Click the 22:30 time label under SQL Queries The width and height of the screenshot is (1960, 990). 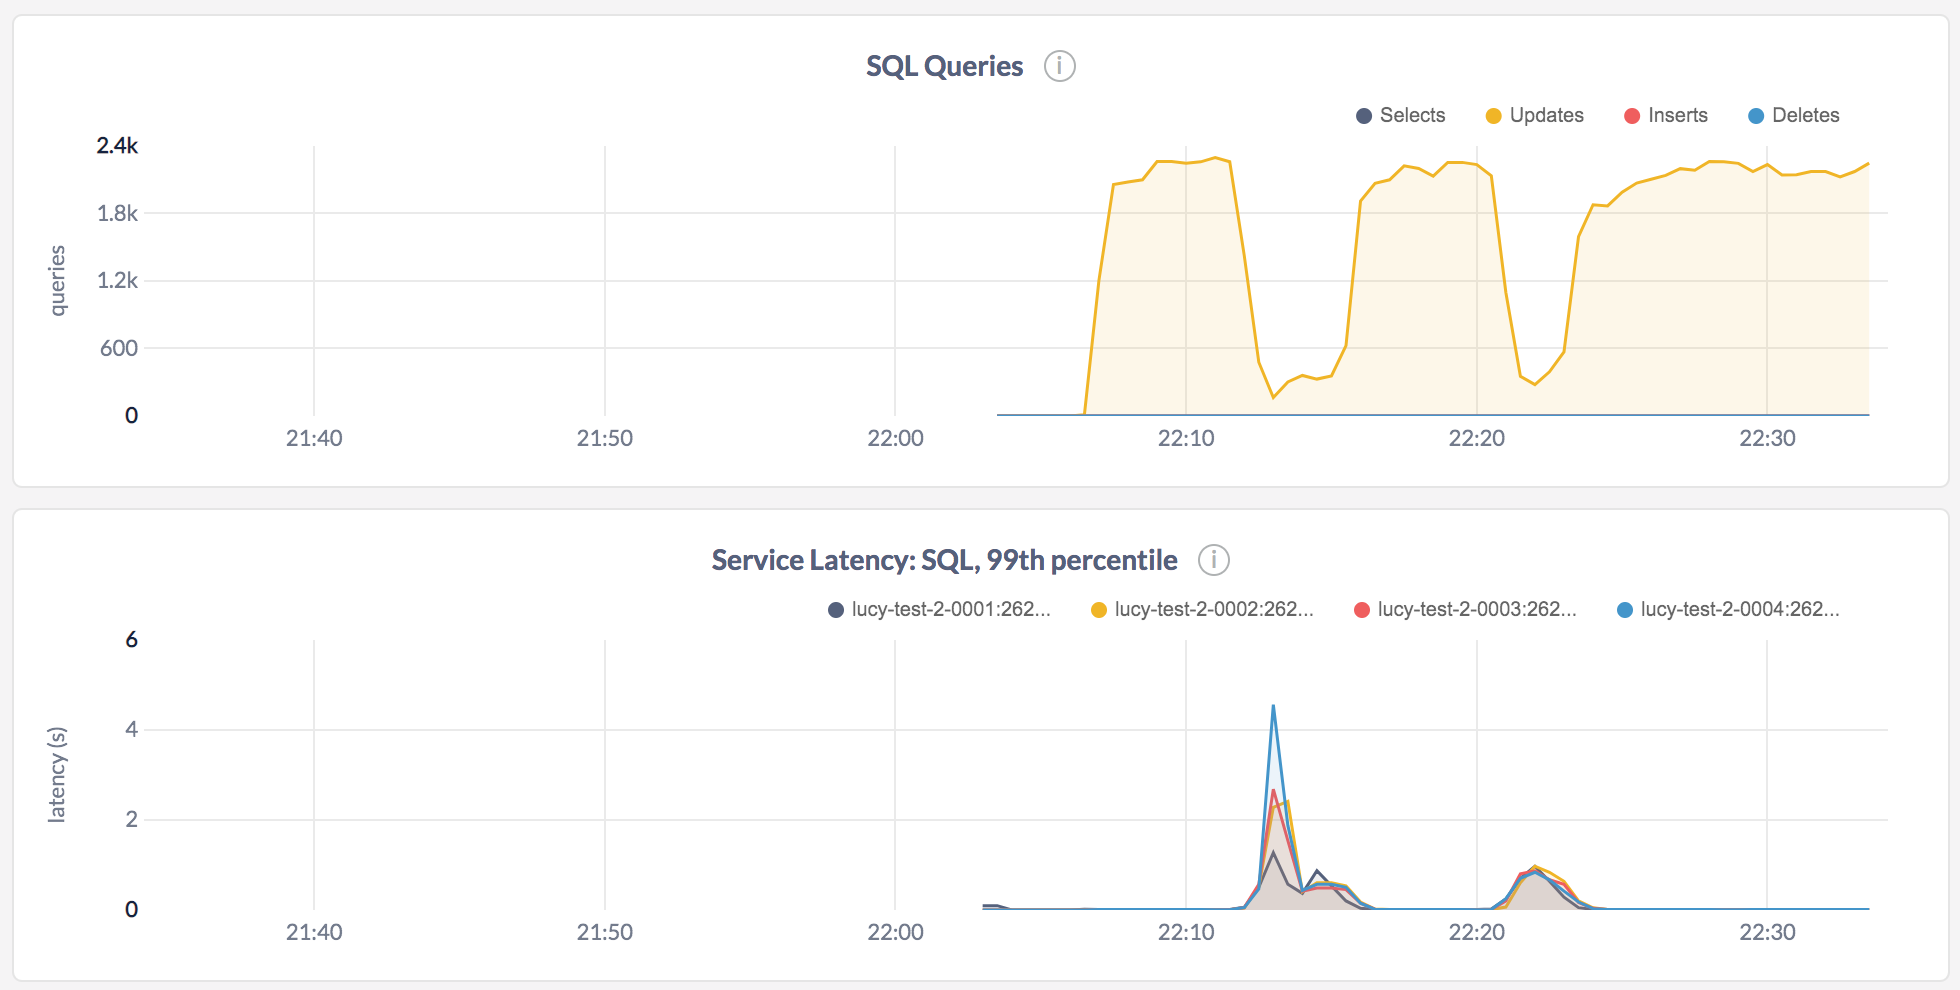1767,438
